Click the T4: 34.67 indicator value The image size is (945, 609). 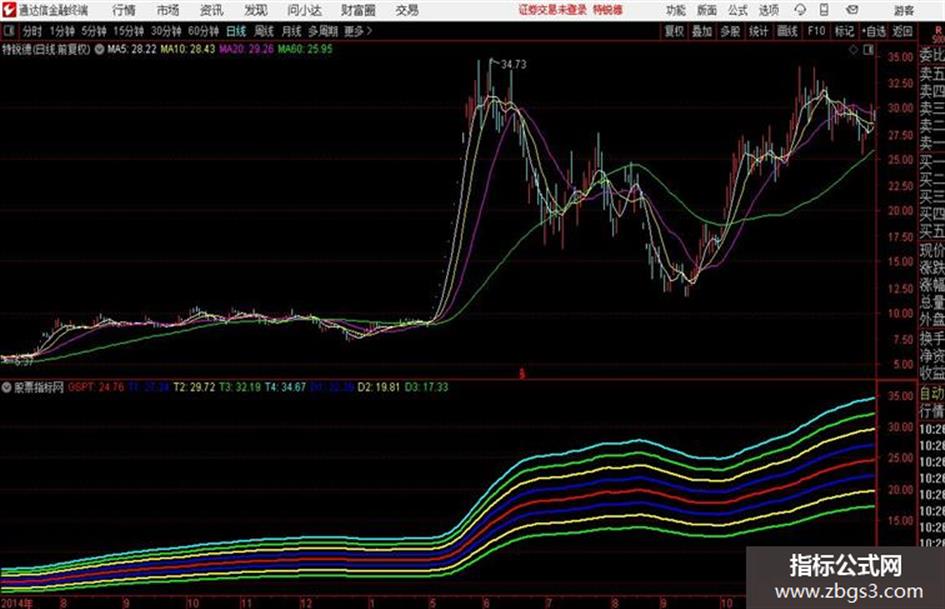tap(286, 387)
